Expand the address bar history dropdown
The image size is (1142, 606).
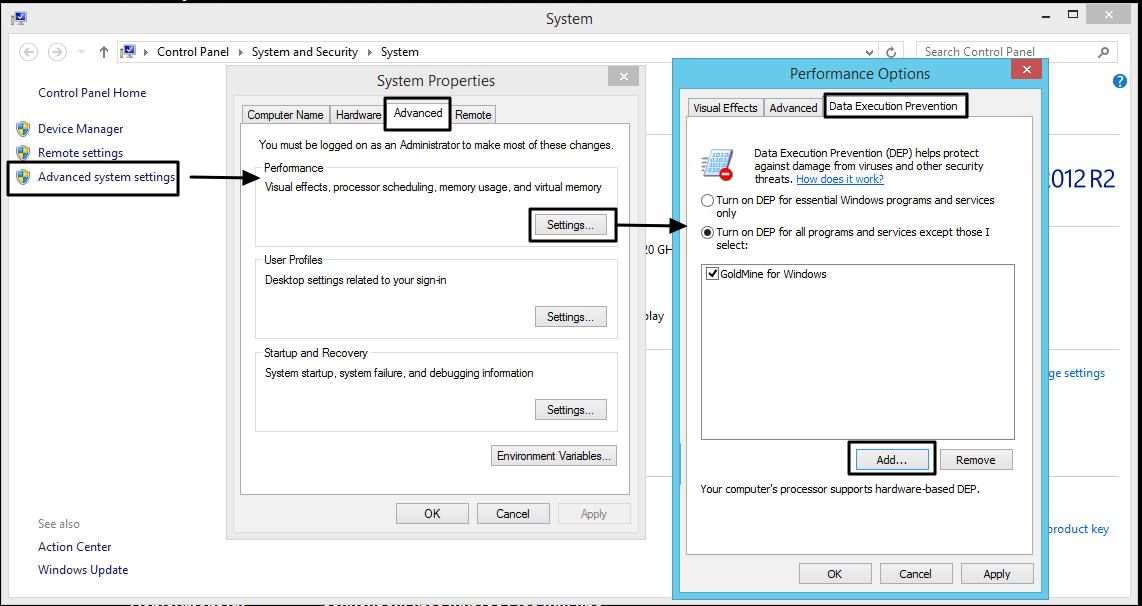869,52
